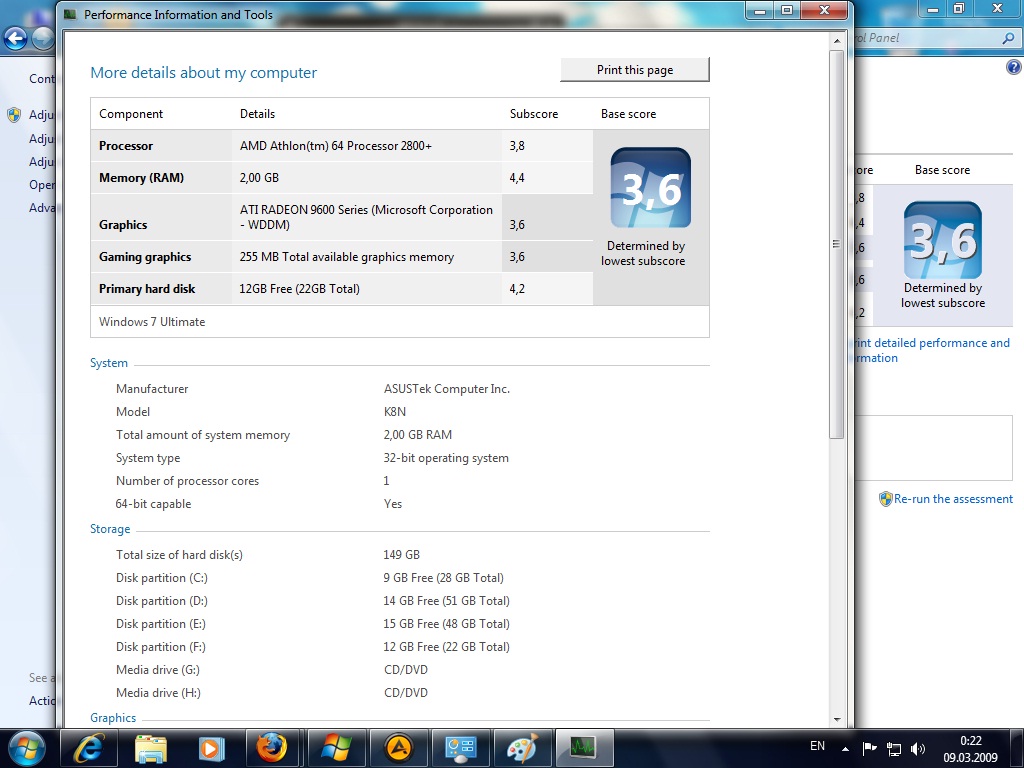Click the processor subscore 3,8
Image resolution: width=1024 pixels, height=768 pixels.
click(517, 146)
